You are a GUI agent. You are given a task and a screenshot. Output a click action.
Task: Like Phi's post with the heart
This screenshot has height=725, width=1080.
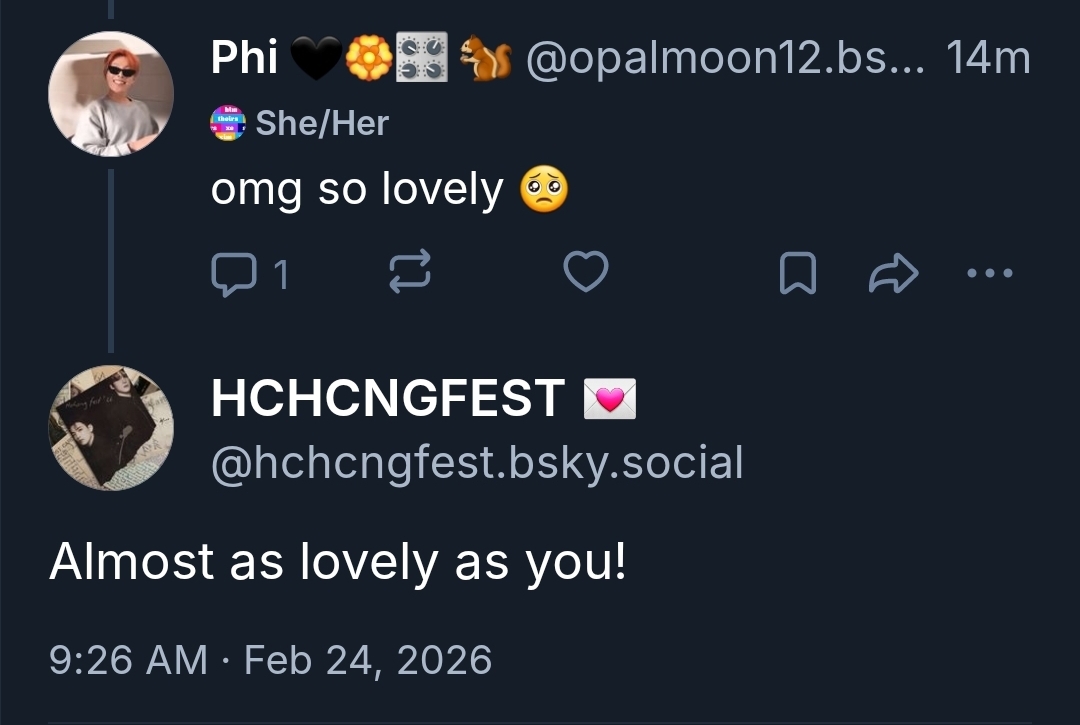tap(586, 272)
